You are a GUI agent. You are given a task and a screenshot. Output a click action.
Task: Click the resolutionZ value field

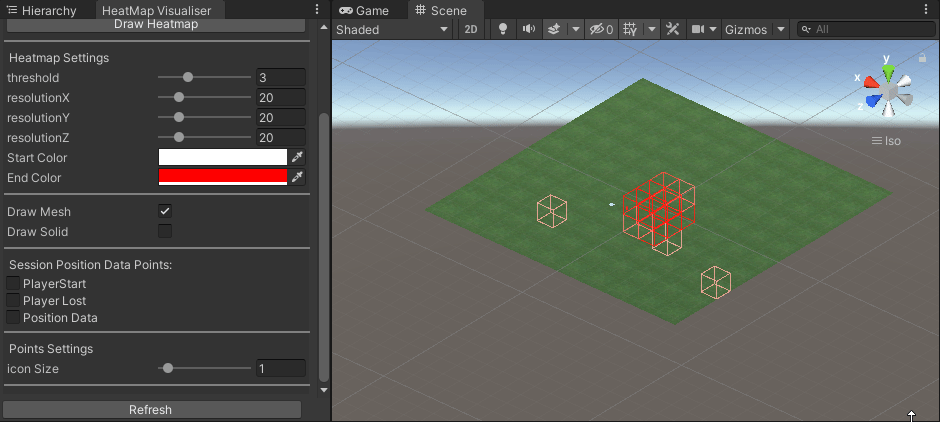(281, 137)
